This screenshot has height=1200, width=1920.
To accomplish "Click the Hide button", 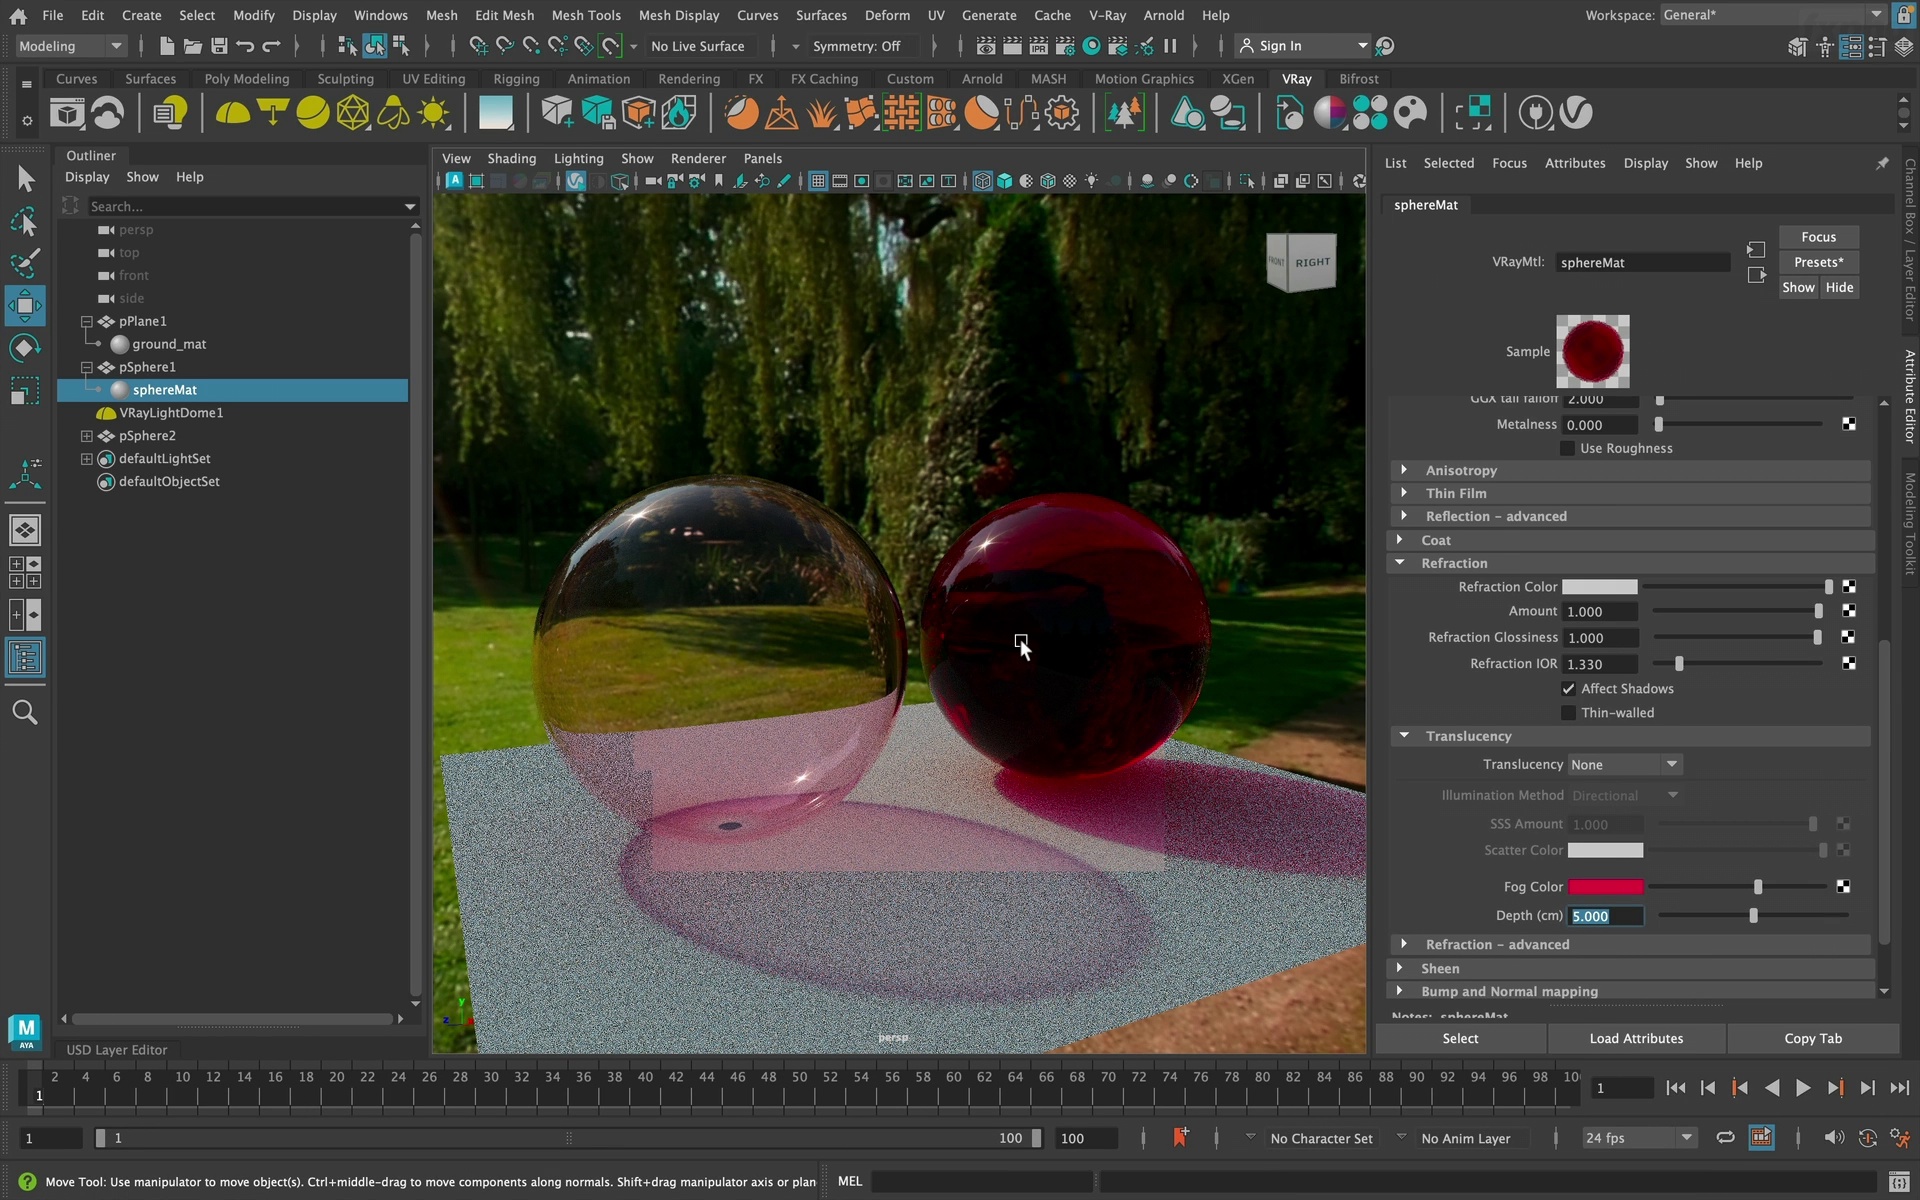I will (1839, 287).
